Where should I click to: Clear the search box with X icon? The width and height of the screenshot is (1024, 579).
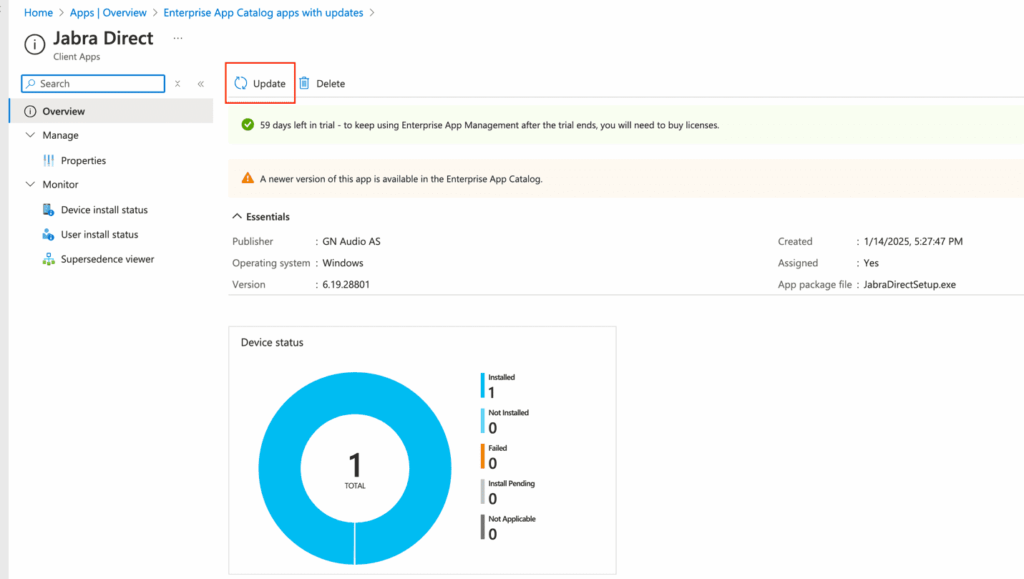click(x=178, y=84)
